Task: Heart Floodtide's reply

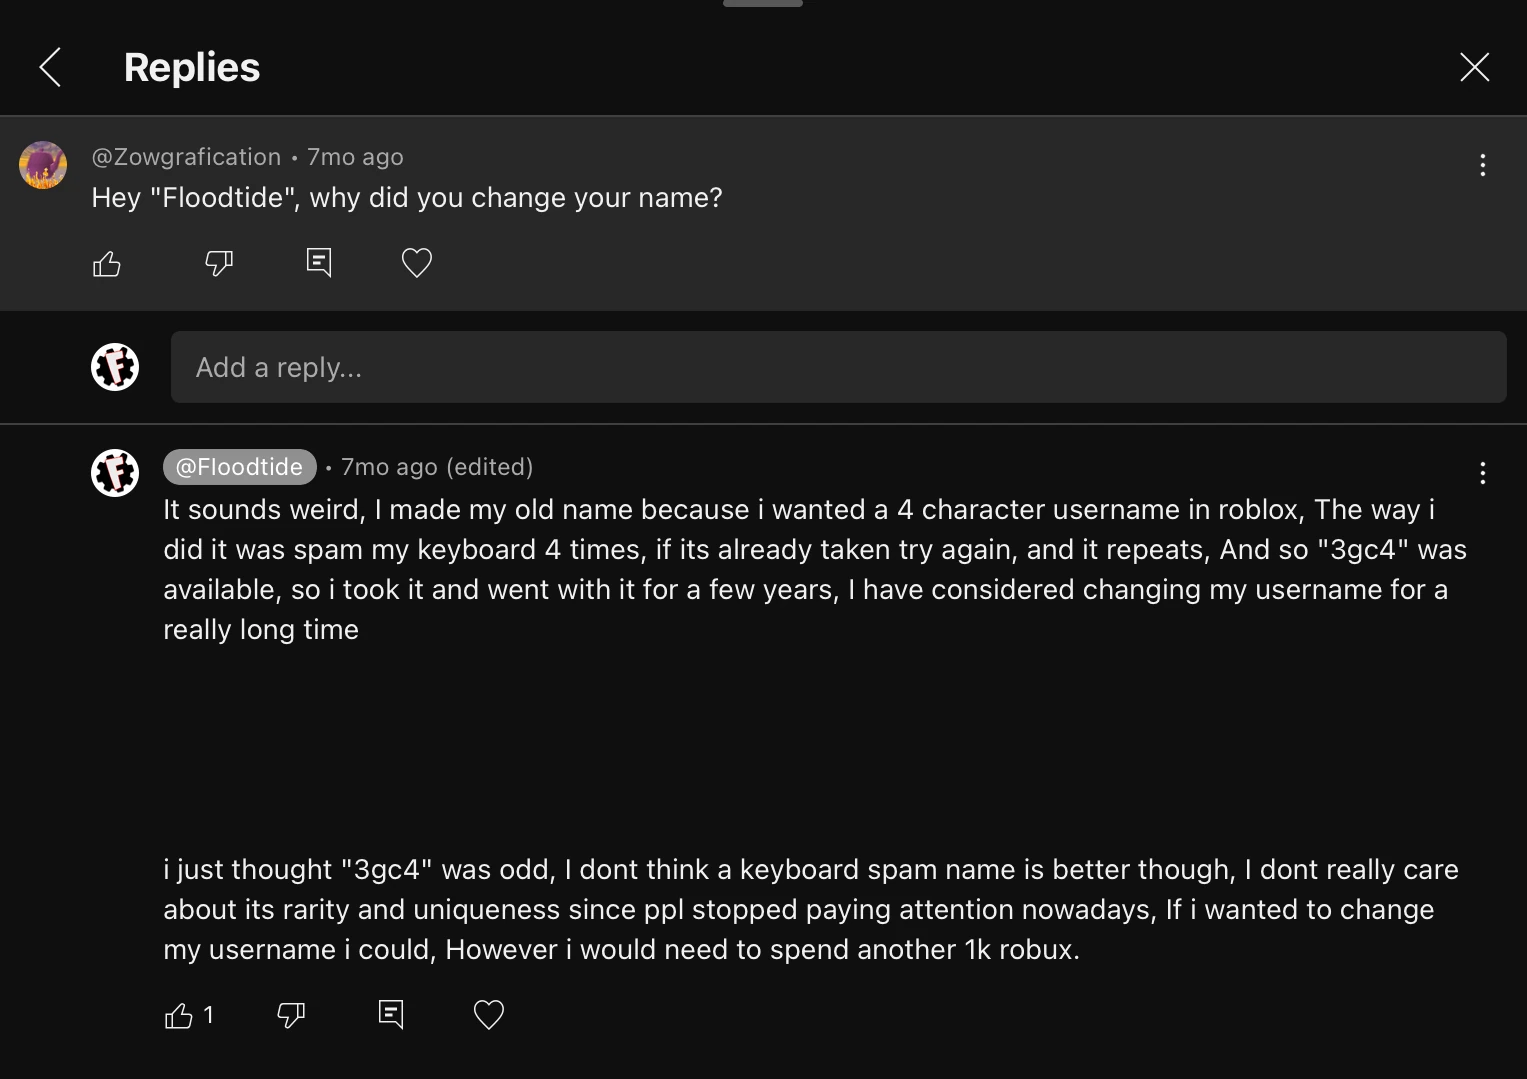Action: tap(489, 1015)
